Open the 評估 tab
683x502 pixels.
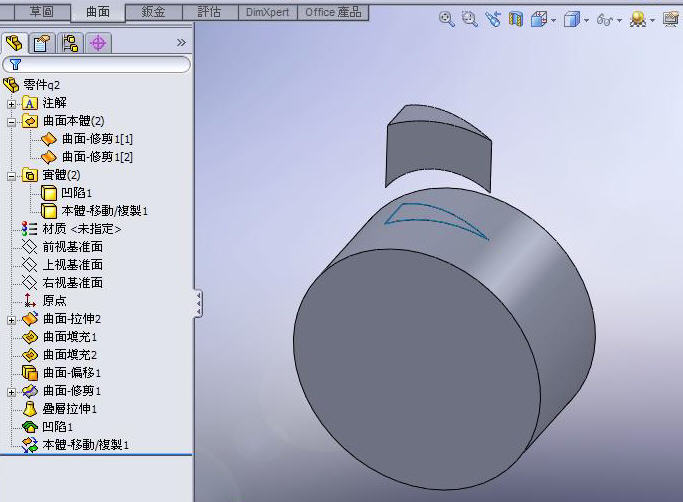click(210, 12)
